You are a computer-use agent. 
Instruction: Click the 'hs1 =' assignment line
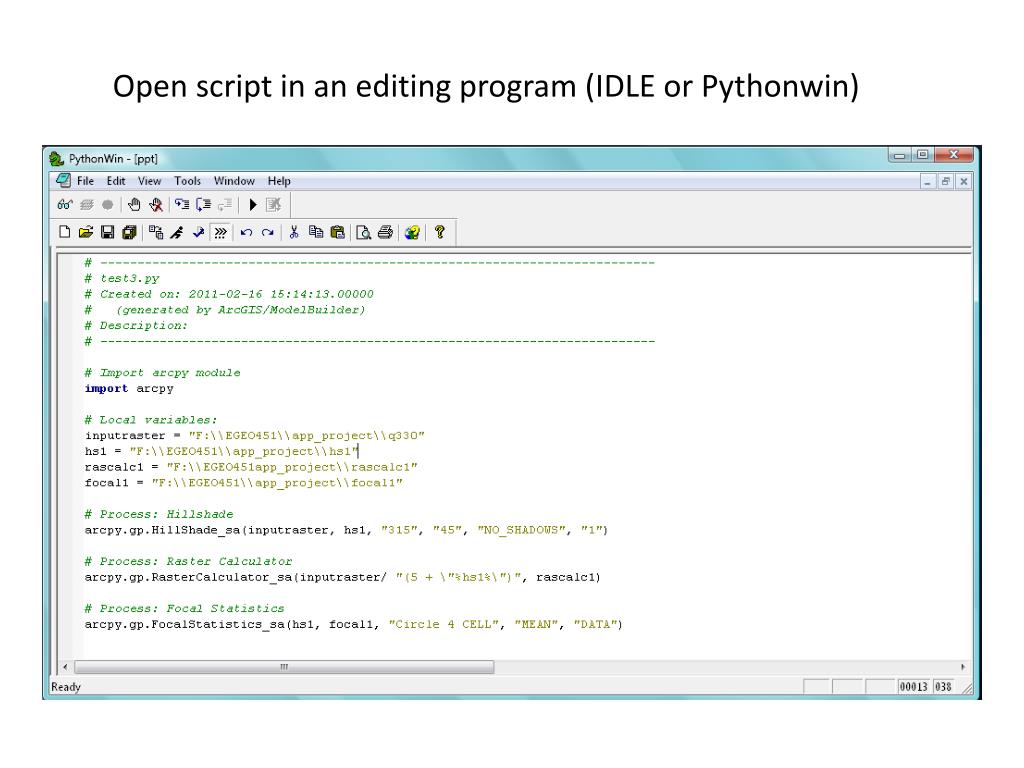[x=222, y=451]
